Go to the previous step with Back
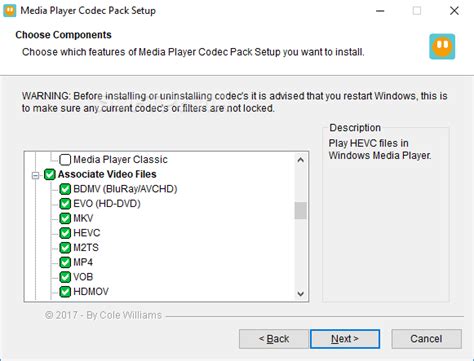The width and height of the screenshot is (474, 361). coord(274,339)
